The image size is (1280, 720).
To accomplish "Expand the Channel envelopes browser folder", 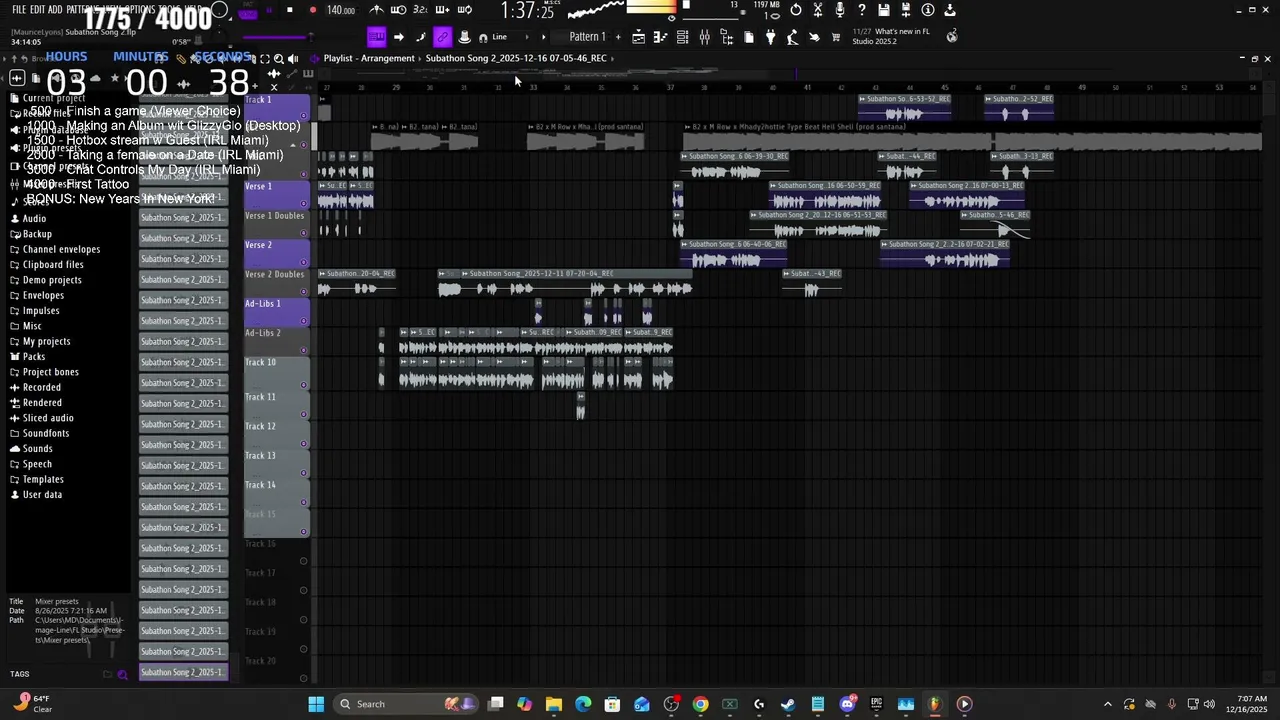I will coord(61,249).
